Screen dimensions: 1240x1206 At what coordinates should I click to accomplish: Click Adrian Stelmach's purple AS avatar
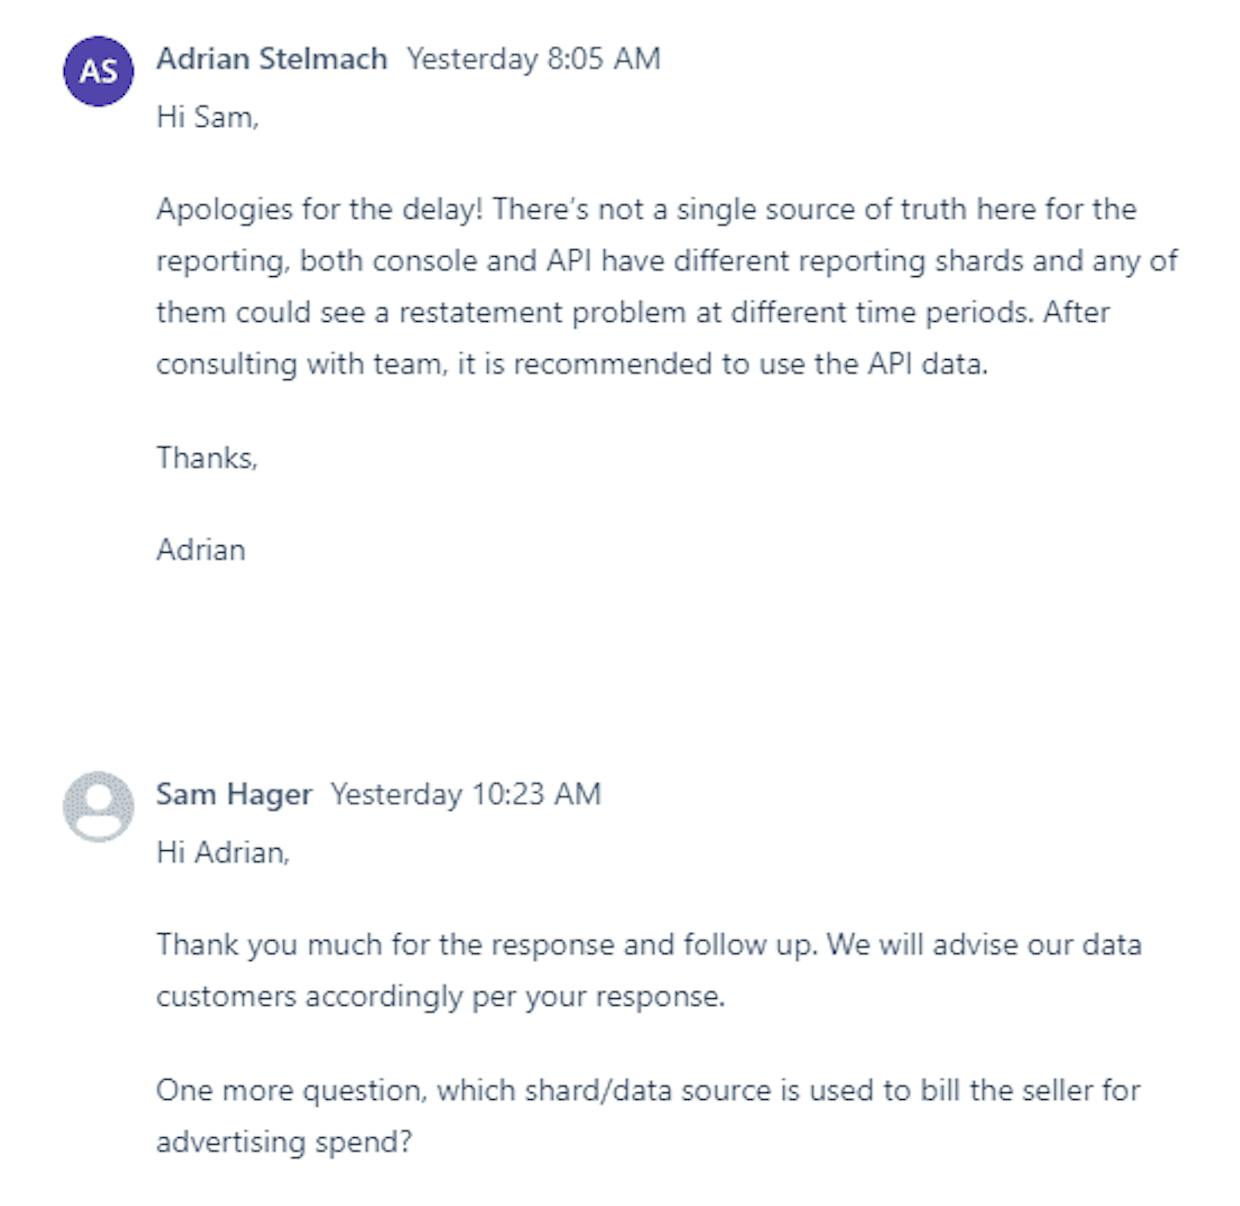click(98, 71)
